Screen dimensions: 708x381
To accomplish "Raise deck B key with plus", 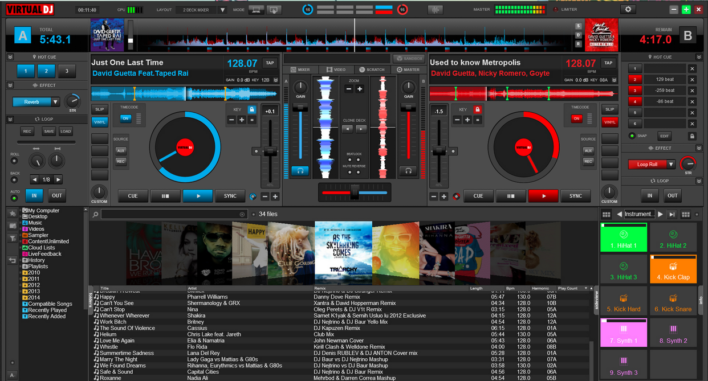I will [467, 120].
